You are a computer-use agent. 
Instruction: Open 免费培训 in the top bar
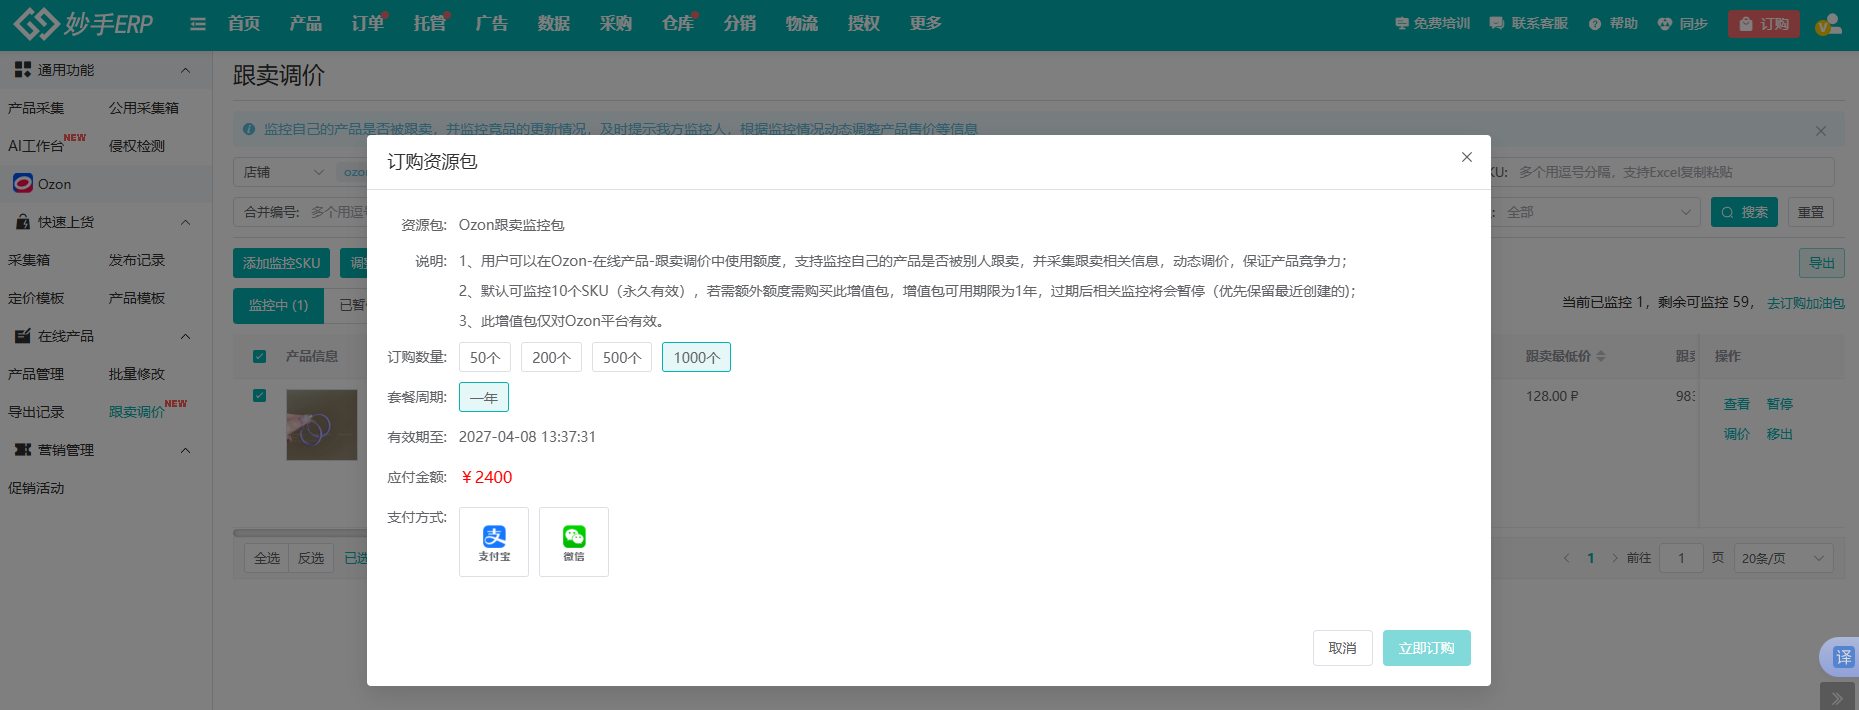coord(1432,23)
